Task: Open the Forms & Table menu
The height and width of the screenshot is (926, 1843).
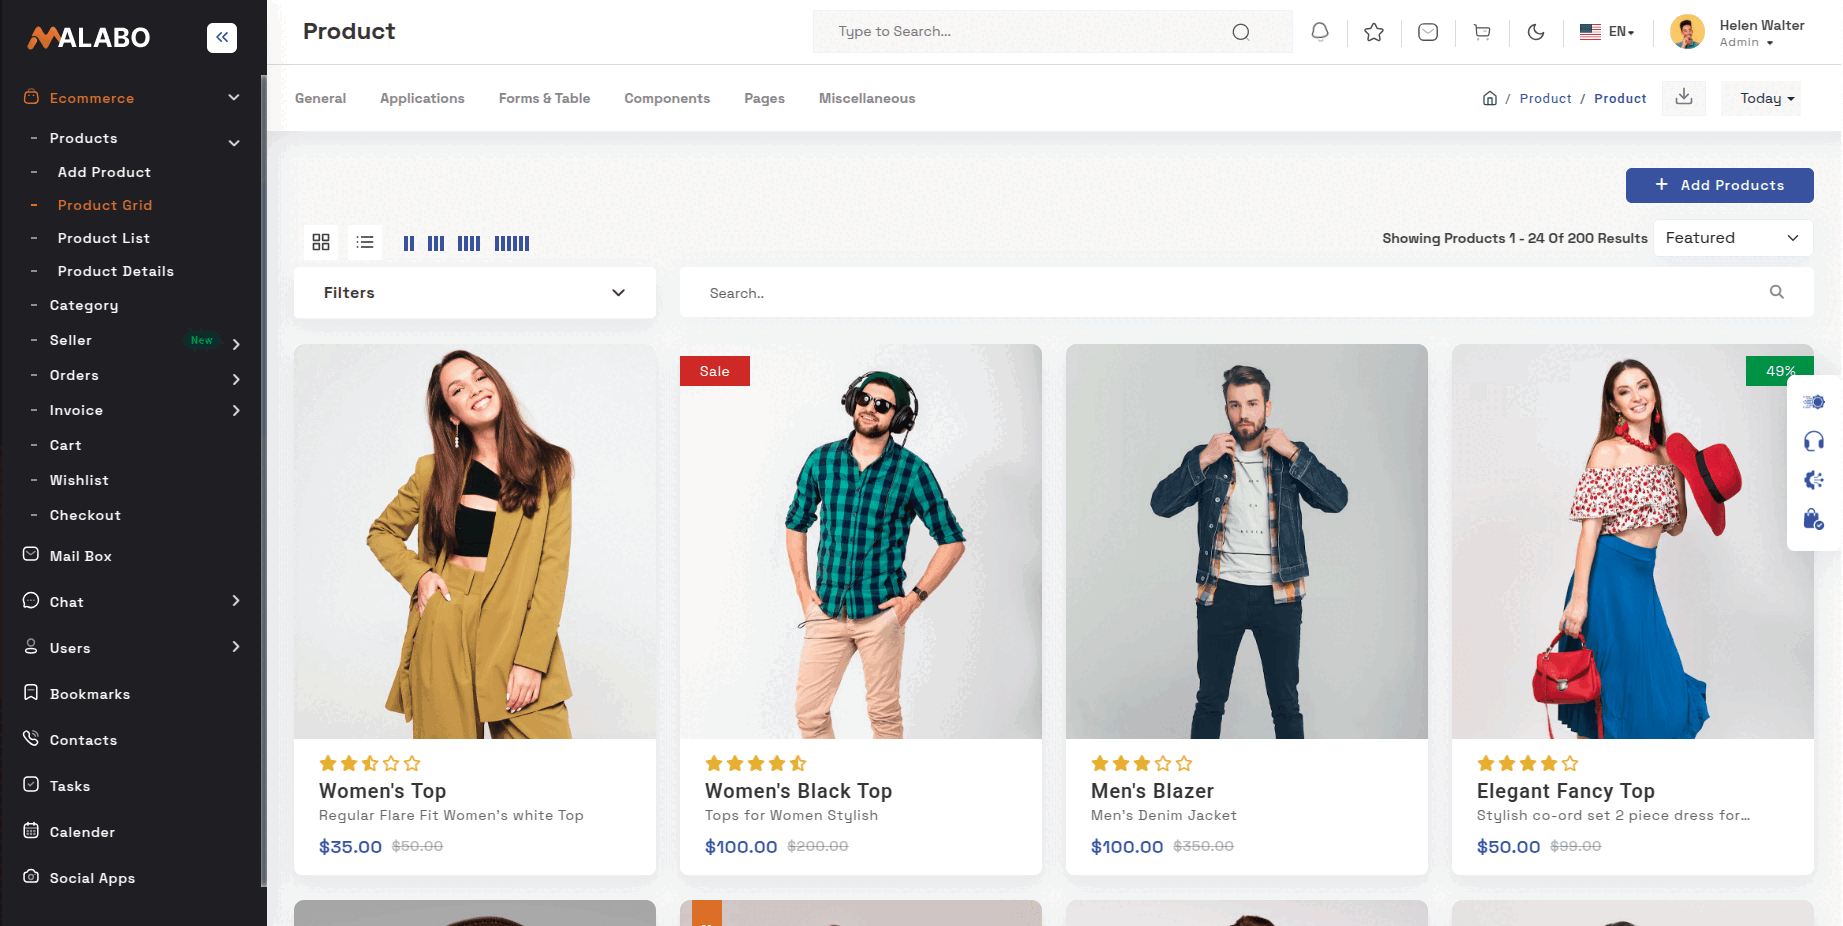Action: pos(544,98)
